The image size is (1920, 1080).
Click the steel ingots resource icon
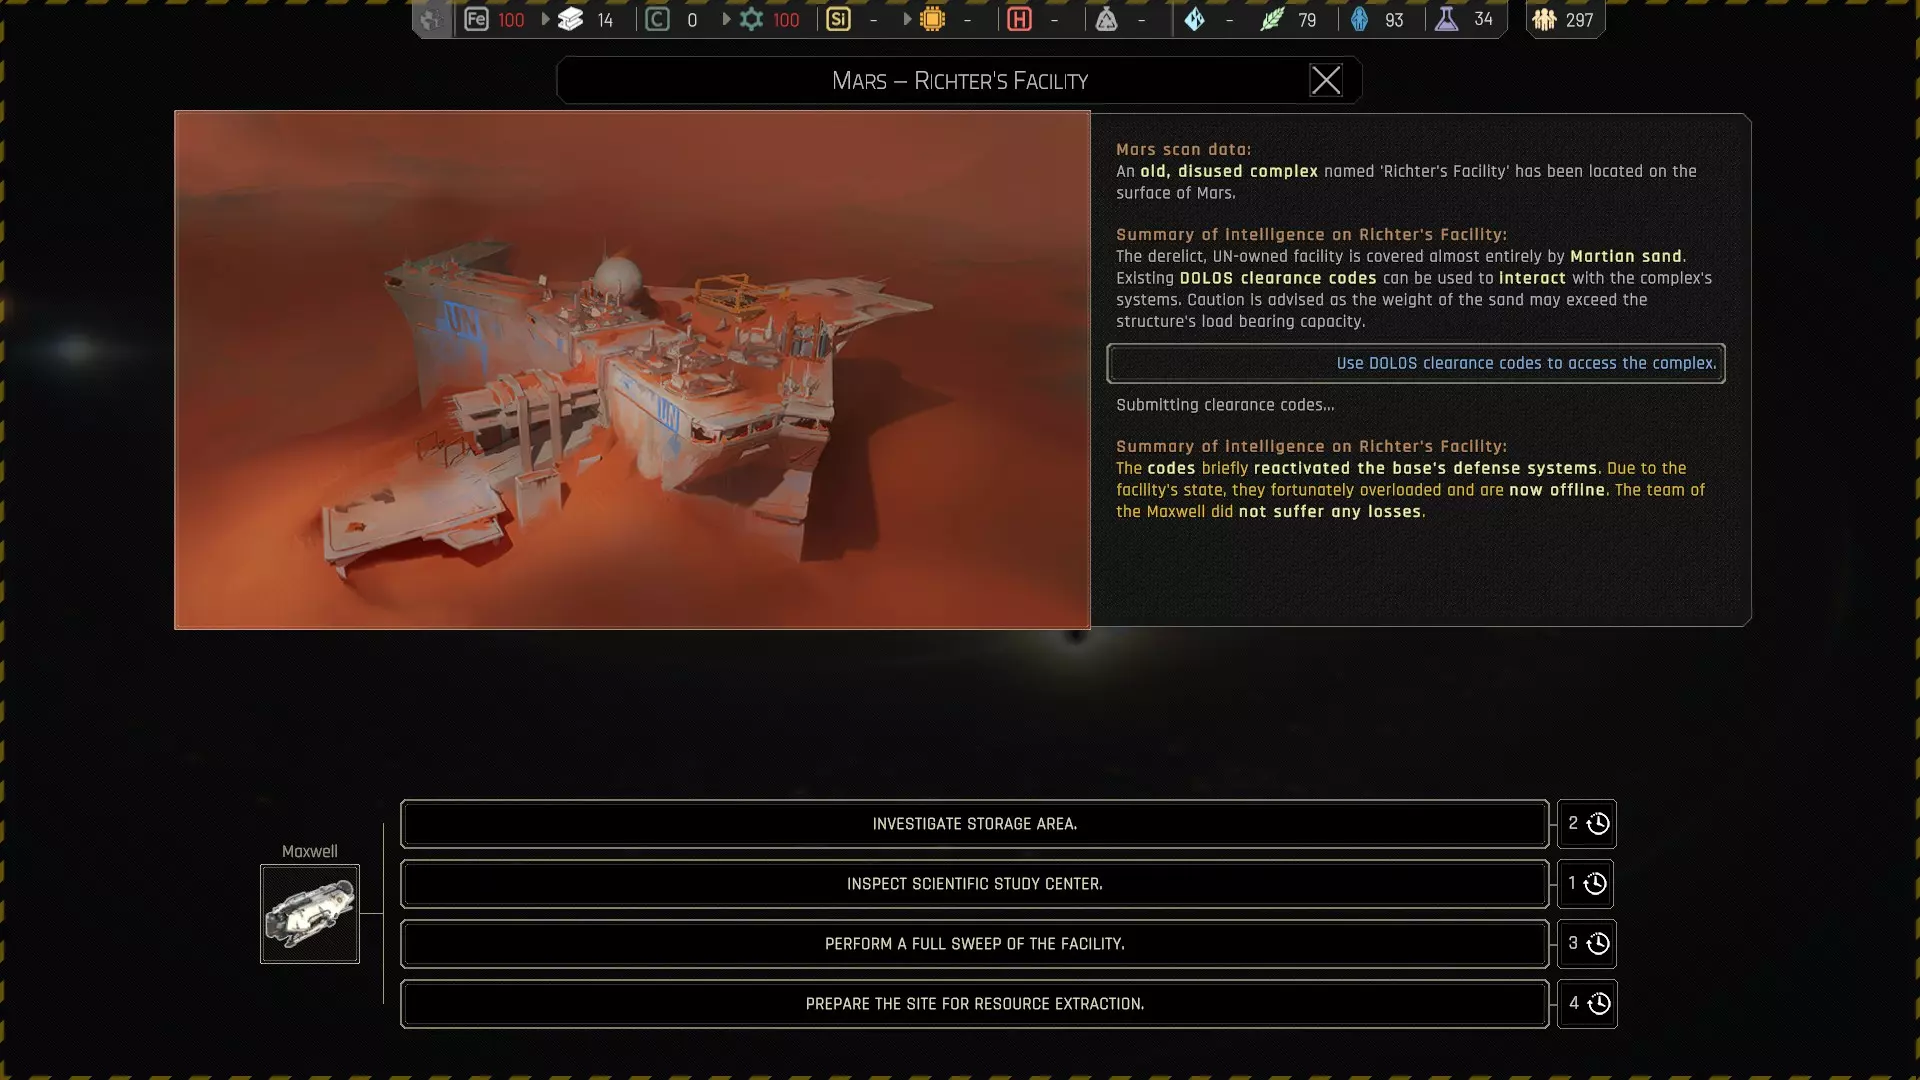pyautogui.click(x=571, y=19)
